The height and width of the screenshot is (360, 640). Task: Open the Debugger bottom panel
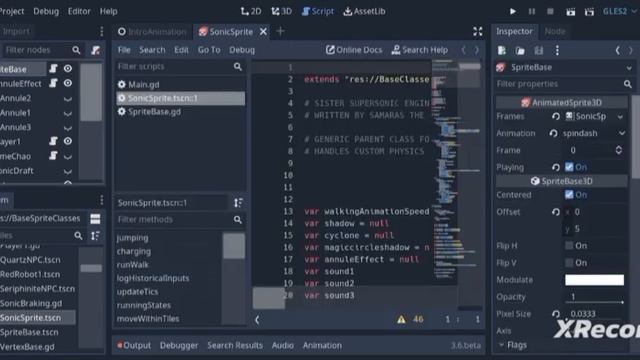pos(179,345)
